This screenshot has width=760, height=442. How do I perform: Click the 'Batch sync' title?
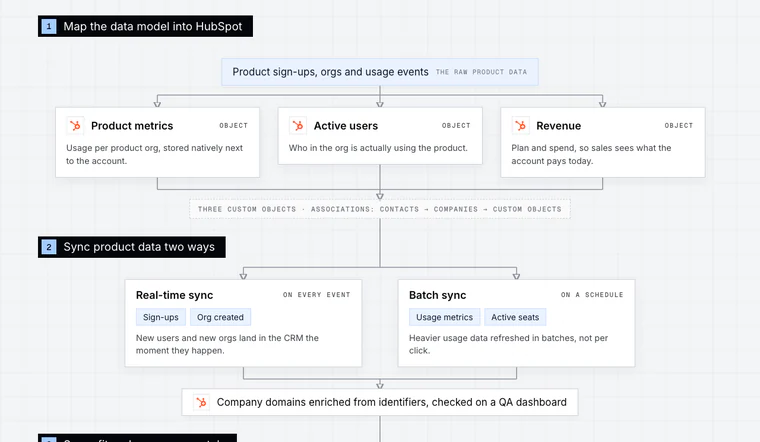[438, 295]
